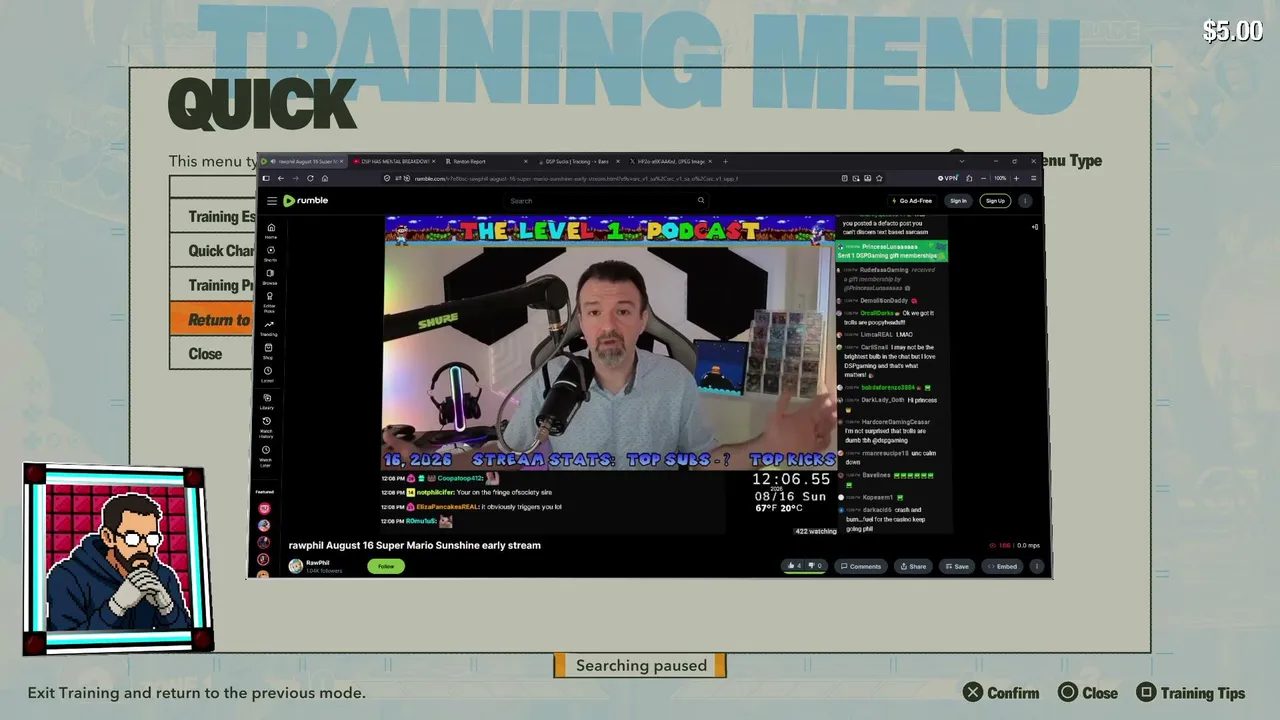
Task: Like the video with thumbs up
Action: tap(794, 566)
